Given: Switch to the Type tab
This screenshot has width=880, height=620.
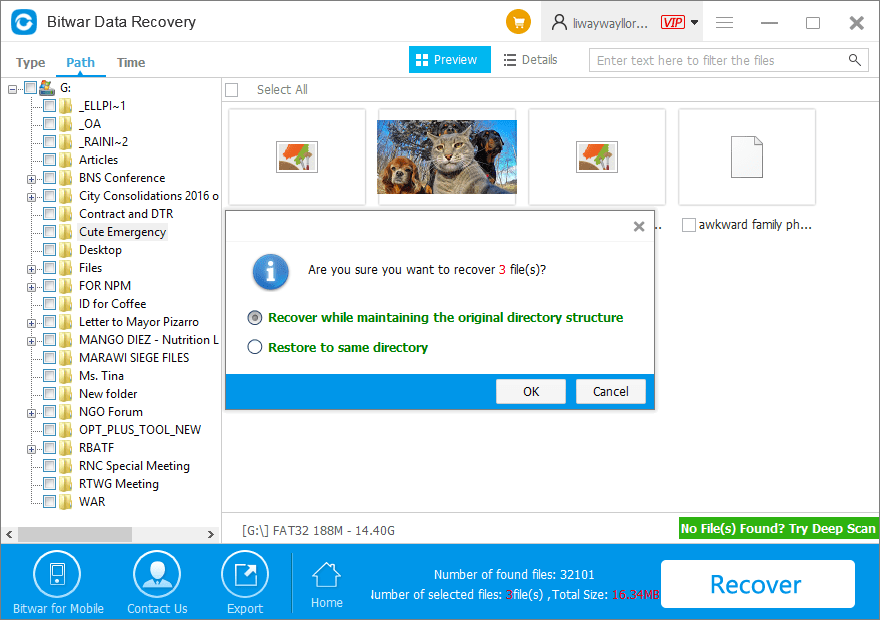Looking at the screenshot, I should click(x=31, y=62).
